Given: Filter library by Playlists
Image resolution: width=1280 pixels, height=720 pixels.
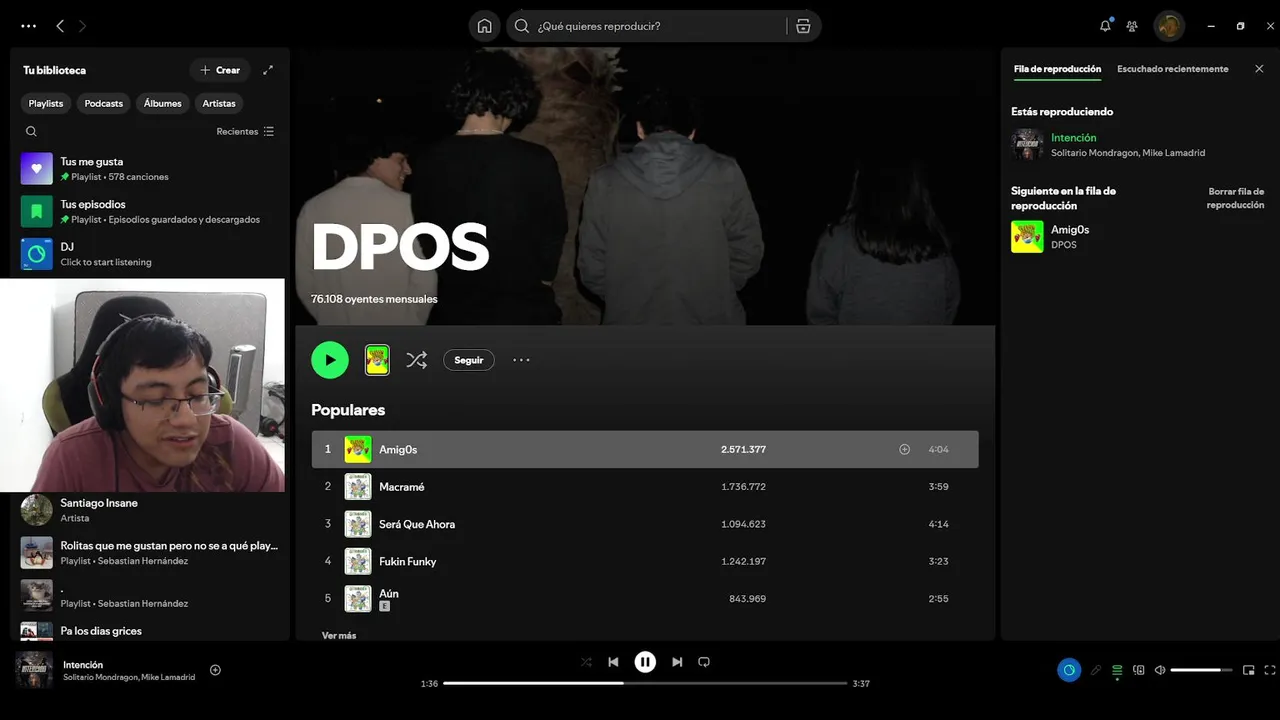Looking at the screenshot, I should coord(46,103).
